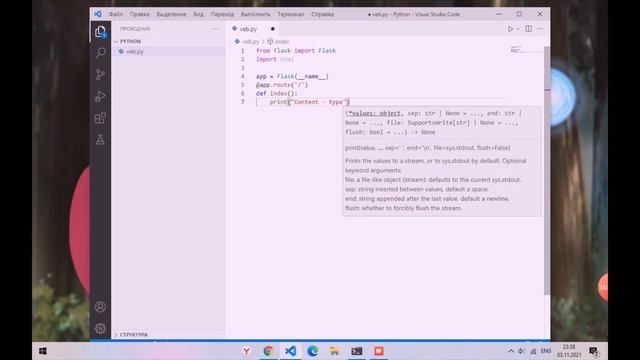Click veb.py in the breadcrumb

251,42
